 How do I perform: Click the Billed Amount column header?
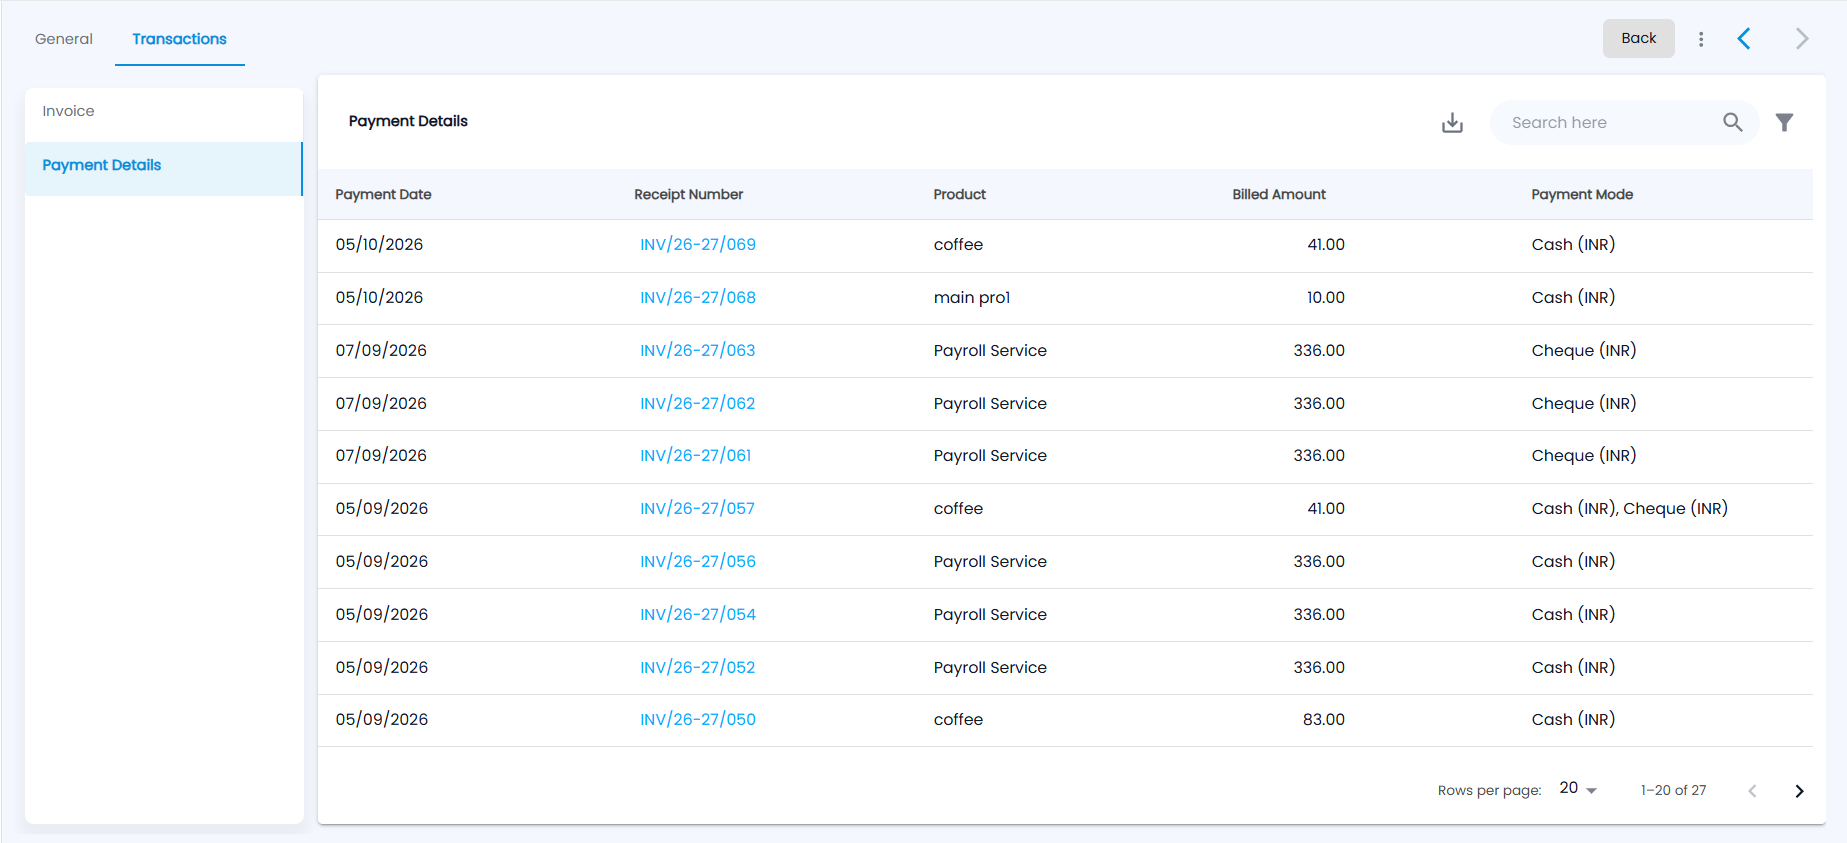click(1279, 195)
